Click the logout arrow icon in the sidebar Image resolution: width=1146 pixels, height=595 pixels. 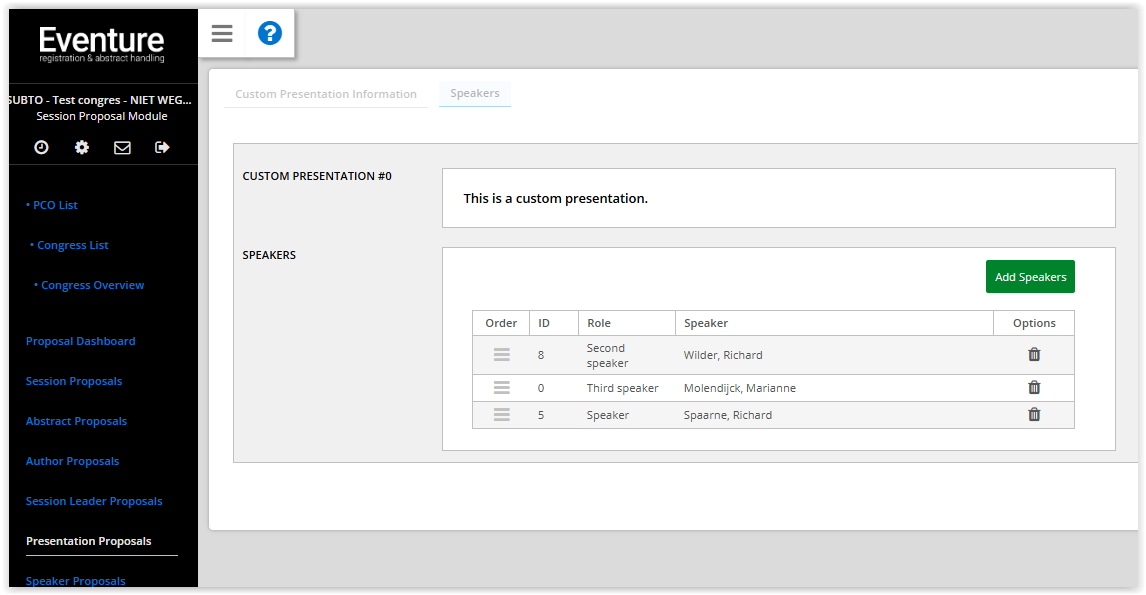(162, 147)
